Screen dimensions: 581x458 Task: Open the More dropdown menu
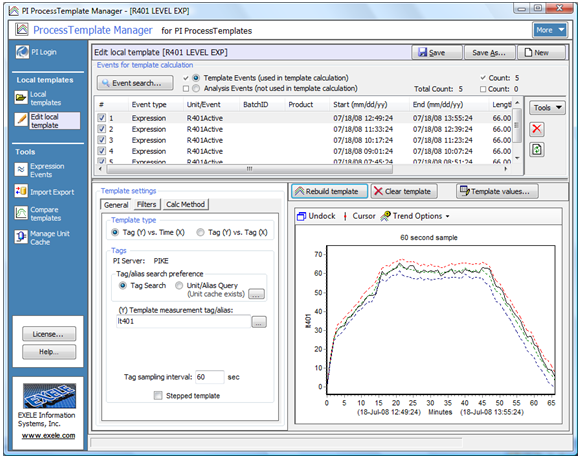pos(550,30)
